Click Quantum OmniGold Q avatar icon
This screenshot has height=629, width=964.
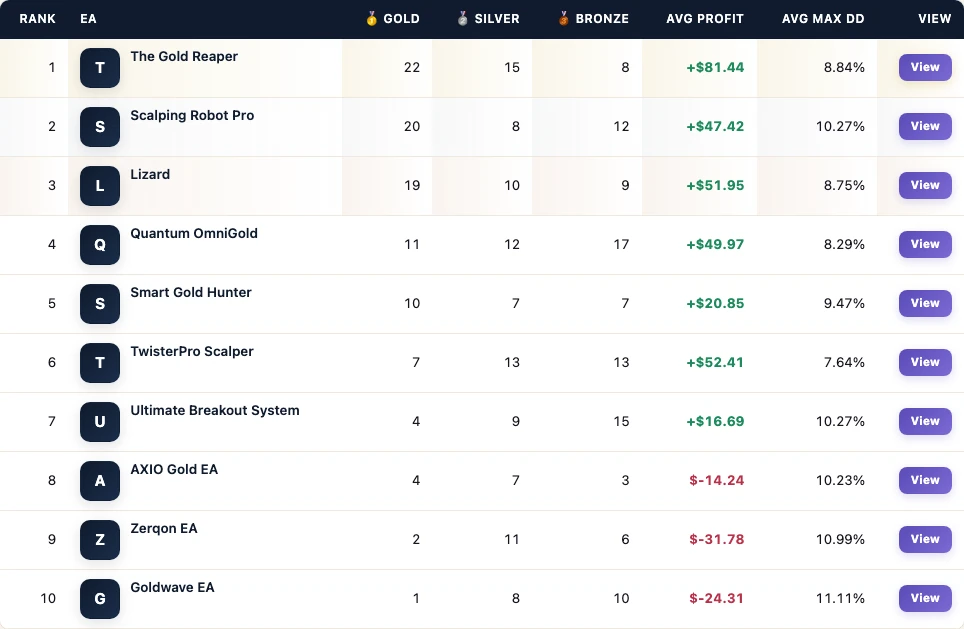pyautogui.click(x=100, y=245)
